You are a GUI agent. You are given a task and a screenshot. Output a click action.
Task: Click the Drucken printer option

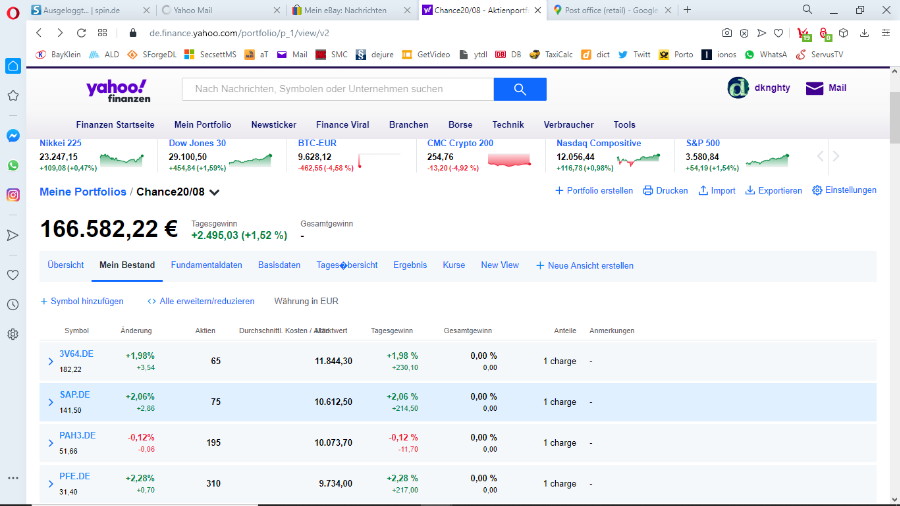pos(665,191)
